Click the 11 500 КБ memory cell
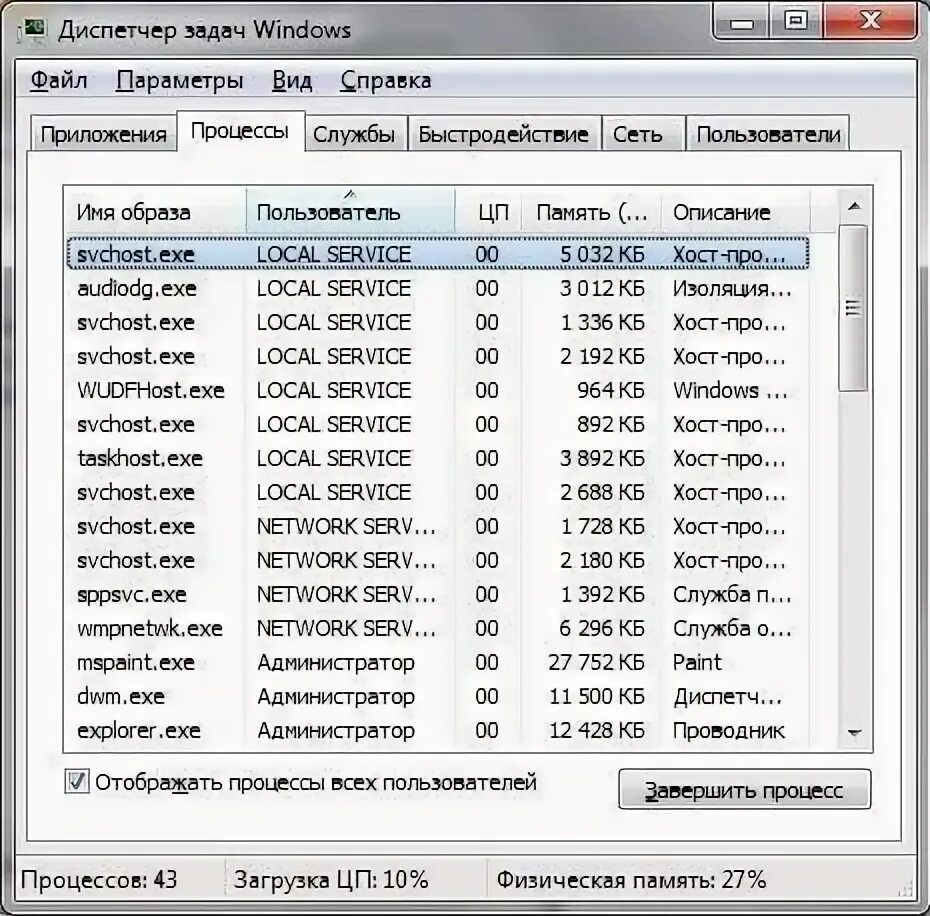Screen dimensions: 930x916 point(596,696)
